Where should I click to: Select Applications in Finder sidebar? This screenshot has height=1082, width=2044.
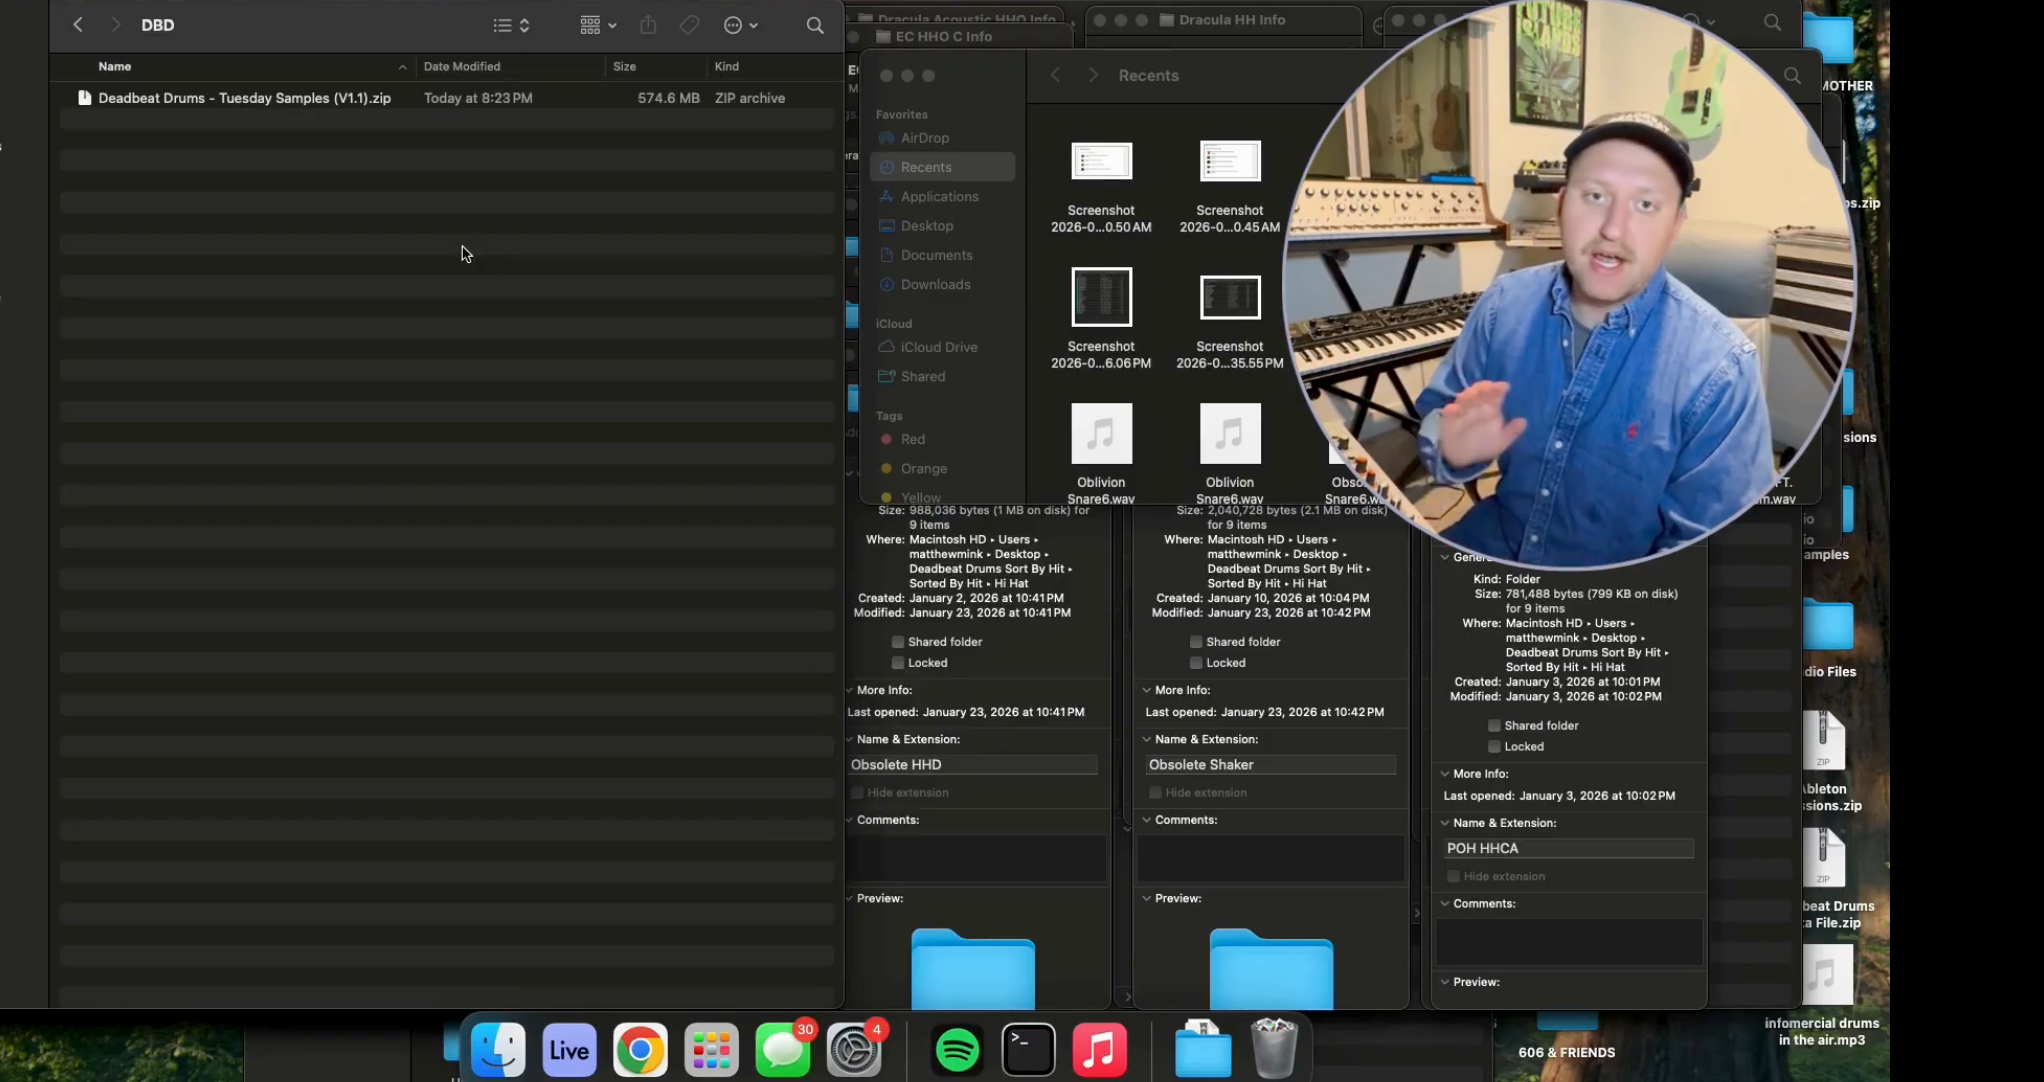click(938, 197)
